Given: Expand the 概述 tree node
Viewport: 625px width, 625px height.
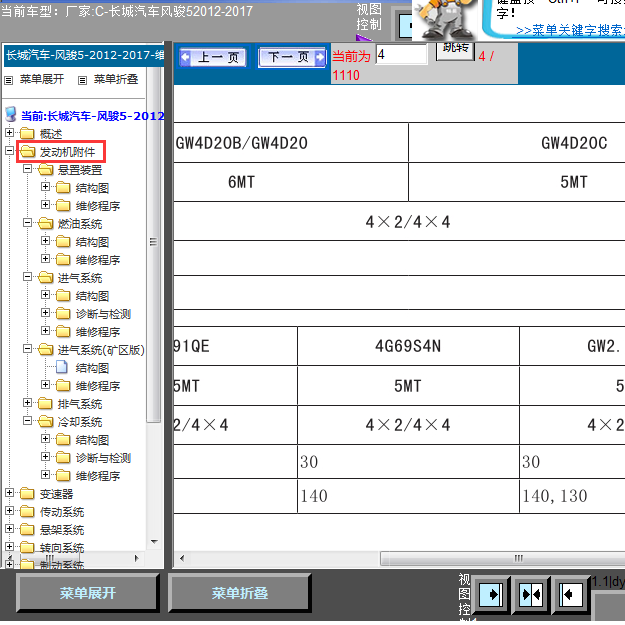Looking at the screenshot, I should click(10, 132).
